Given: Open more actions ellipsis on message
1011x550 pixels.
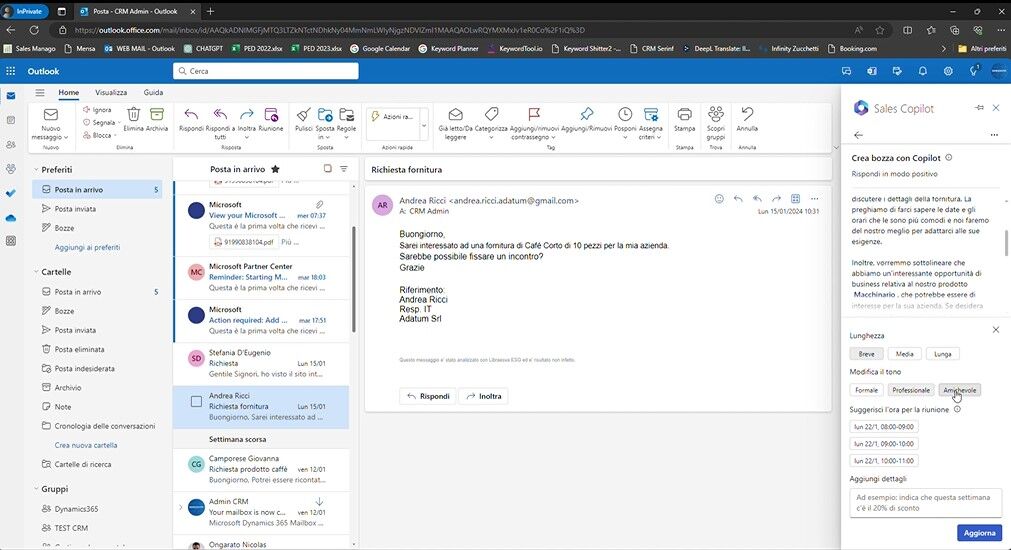Looking at the screenshot, I should click(x=814, y=199).
